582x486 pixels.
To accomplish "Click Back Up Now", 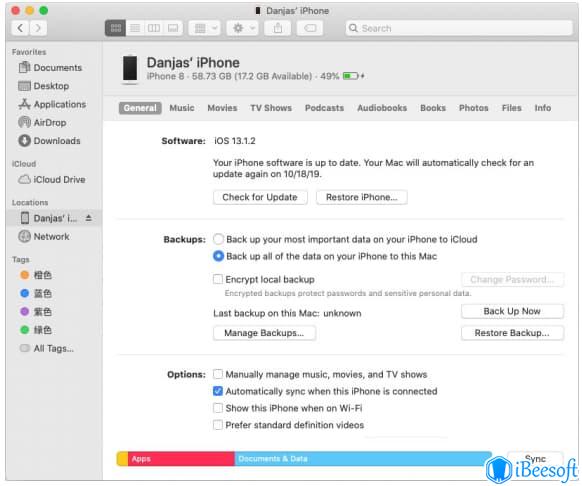I will (x=512, y=311).
